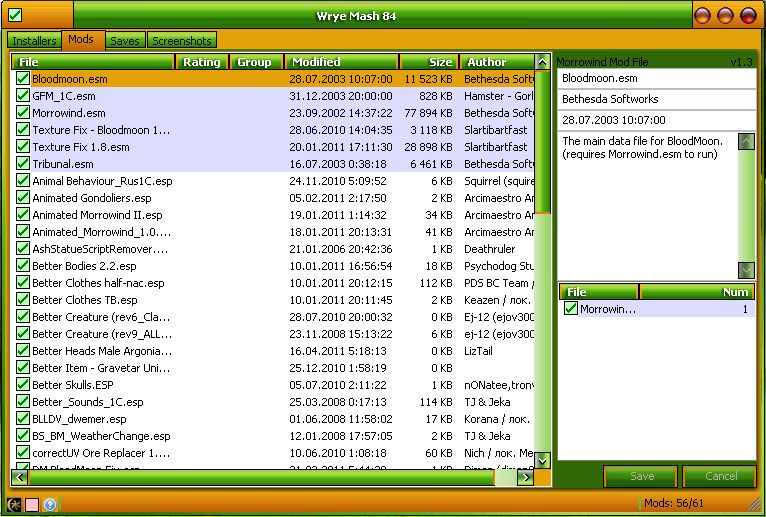766x517 pixels.
Task: Click the scroll-up arrow of the mod list
Action: point(542,62)
